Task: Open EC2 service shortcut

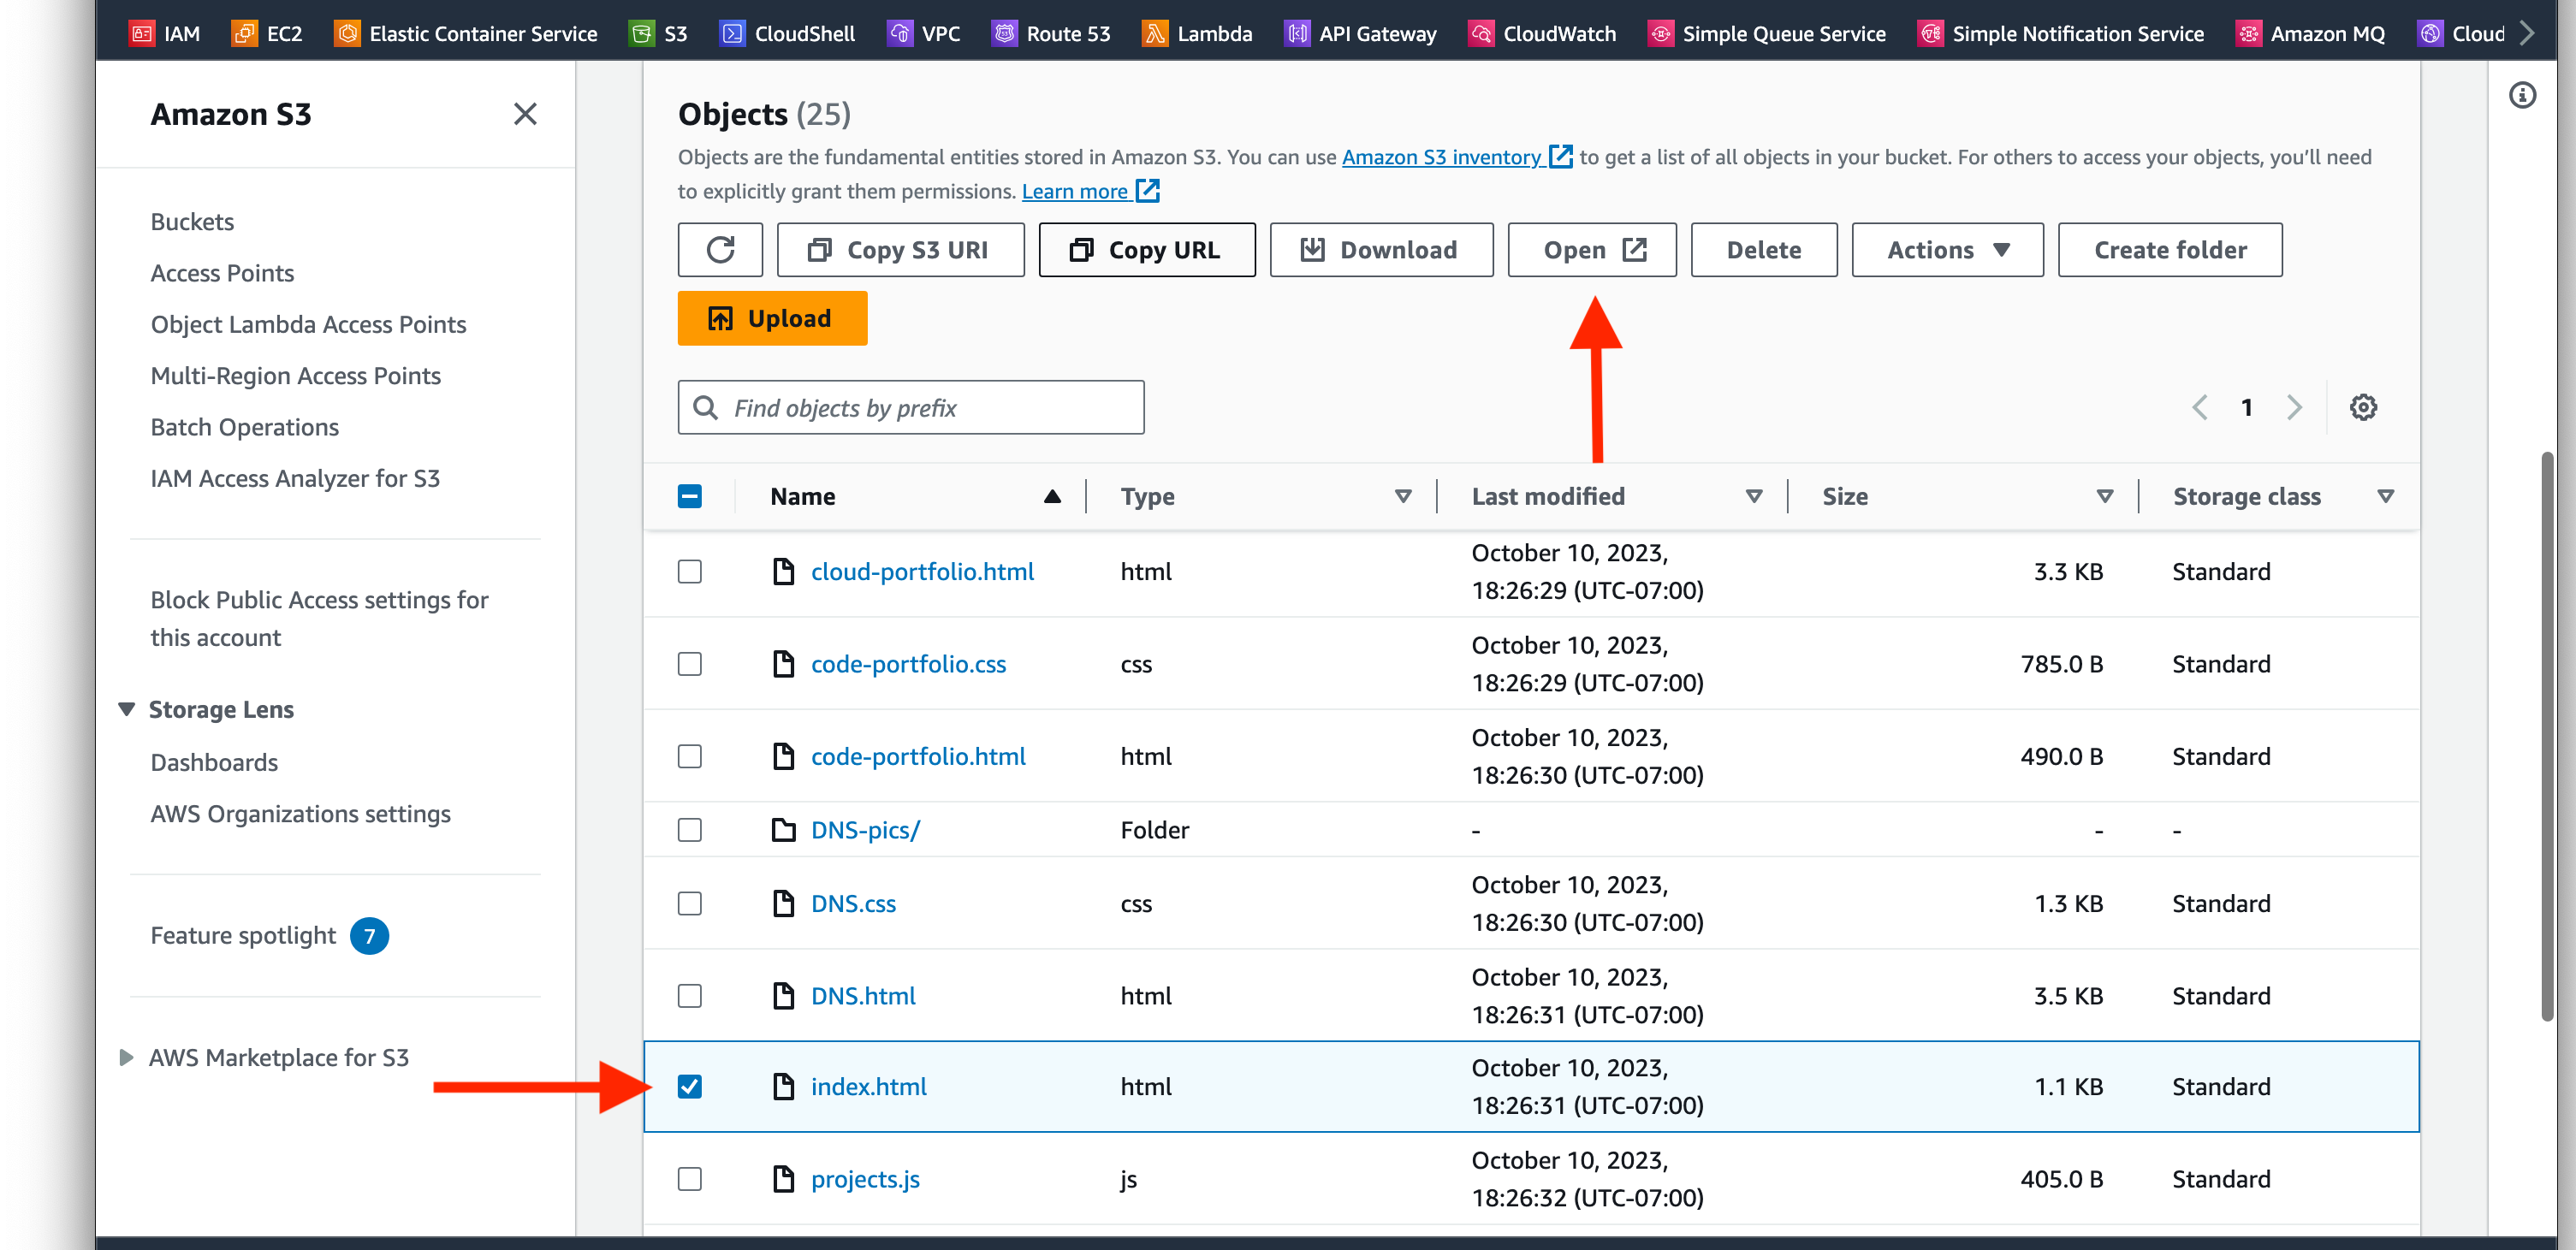Action: click(x=267, y=33)
